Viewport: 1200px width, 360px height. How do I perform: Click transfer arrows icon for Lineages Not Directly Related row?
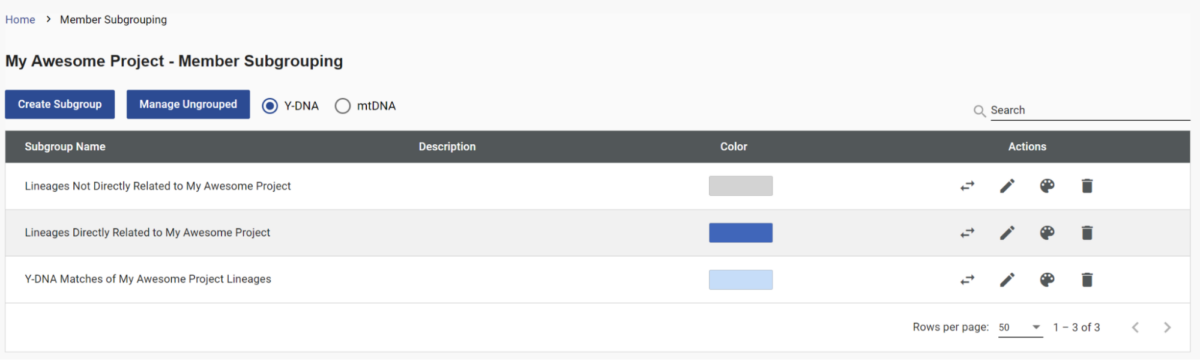click(967, 186)
